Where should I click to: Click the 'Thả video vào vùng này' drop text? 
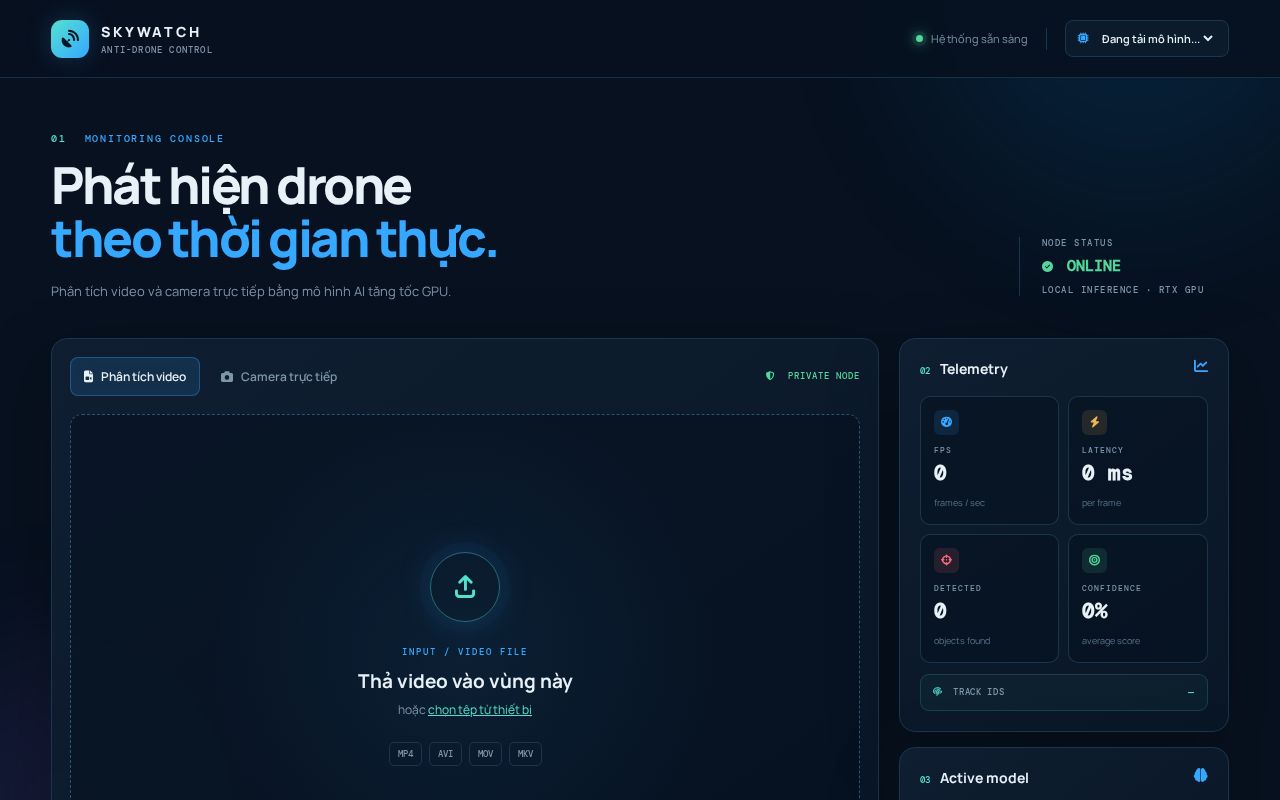click(x=465, y=682)
